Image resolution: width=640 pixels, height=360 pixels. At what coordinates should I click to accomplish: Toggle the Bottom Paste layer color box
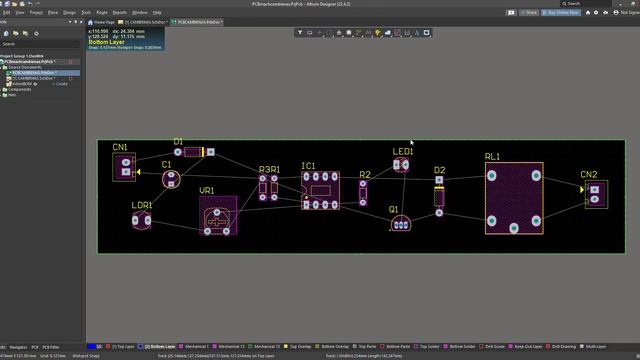click(382, 347)
